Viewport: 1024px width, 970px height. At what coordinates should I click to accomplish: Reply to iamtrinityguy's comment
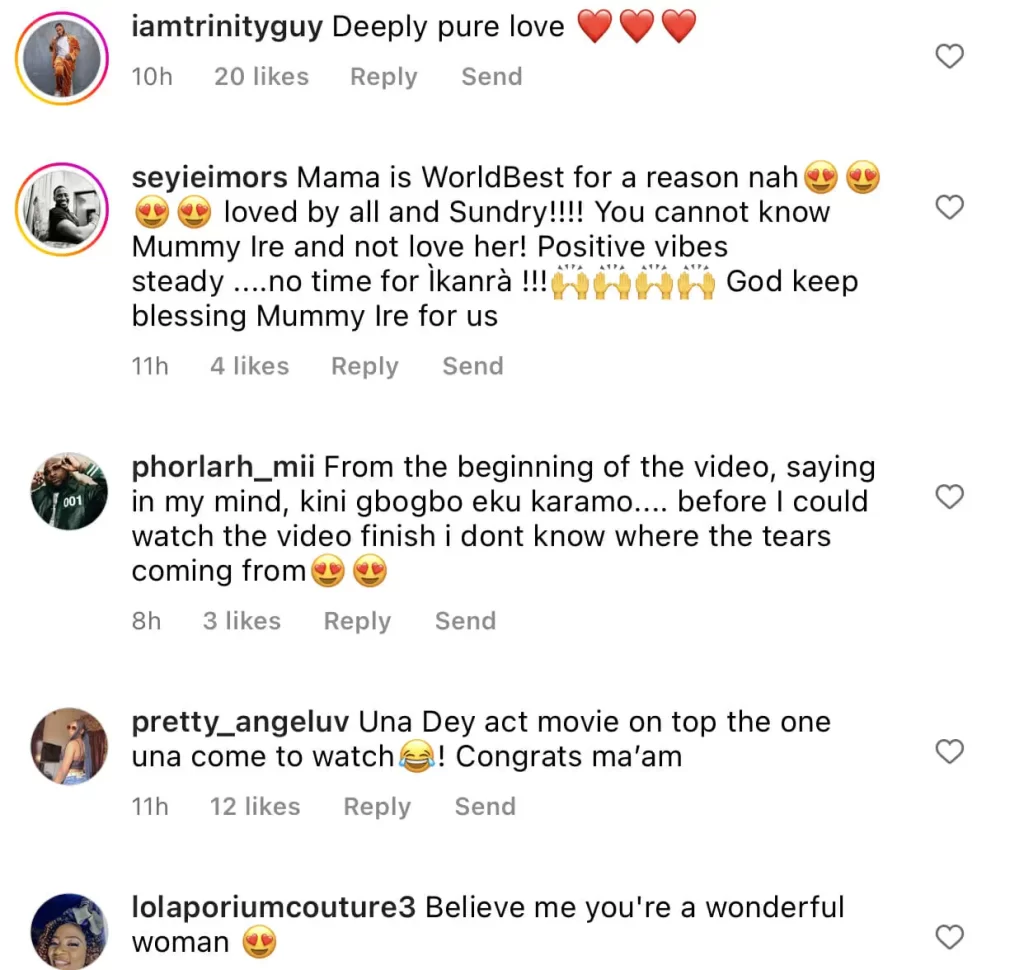tap(383, 76)
